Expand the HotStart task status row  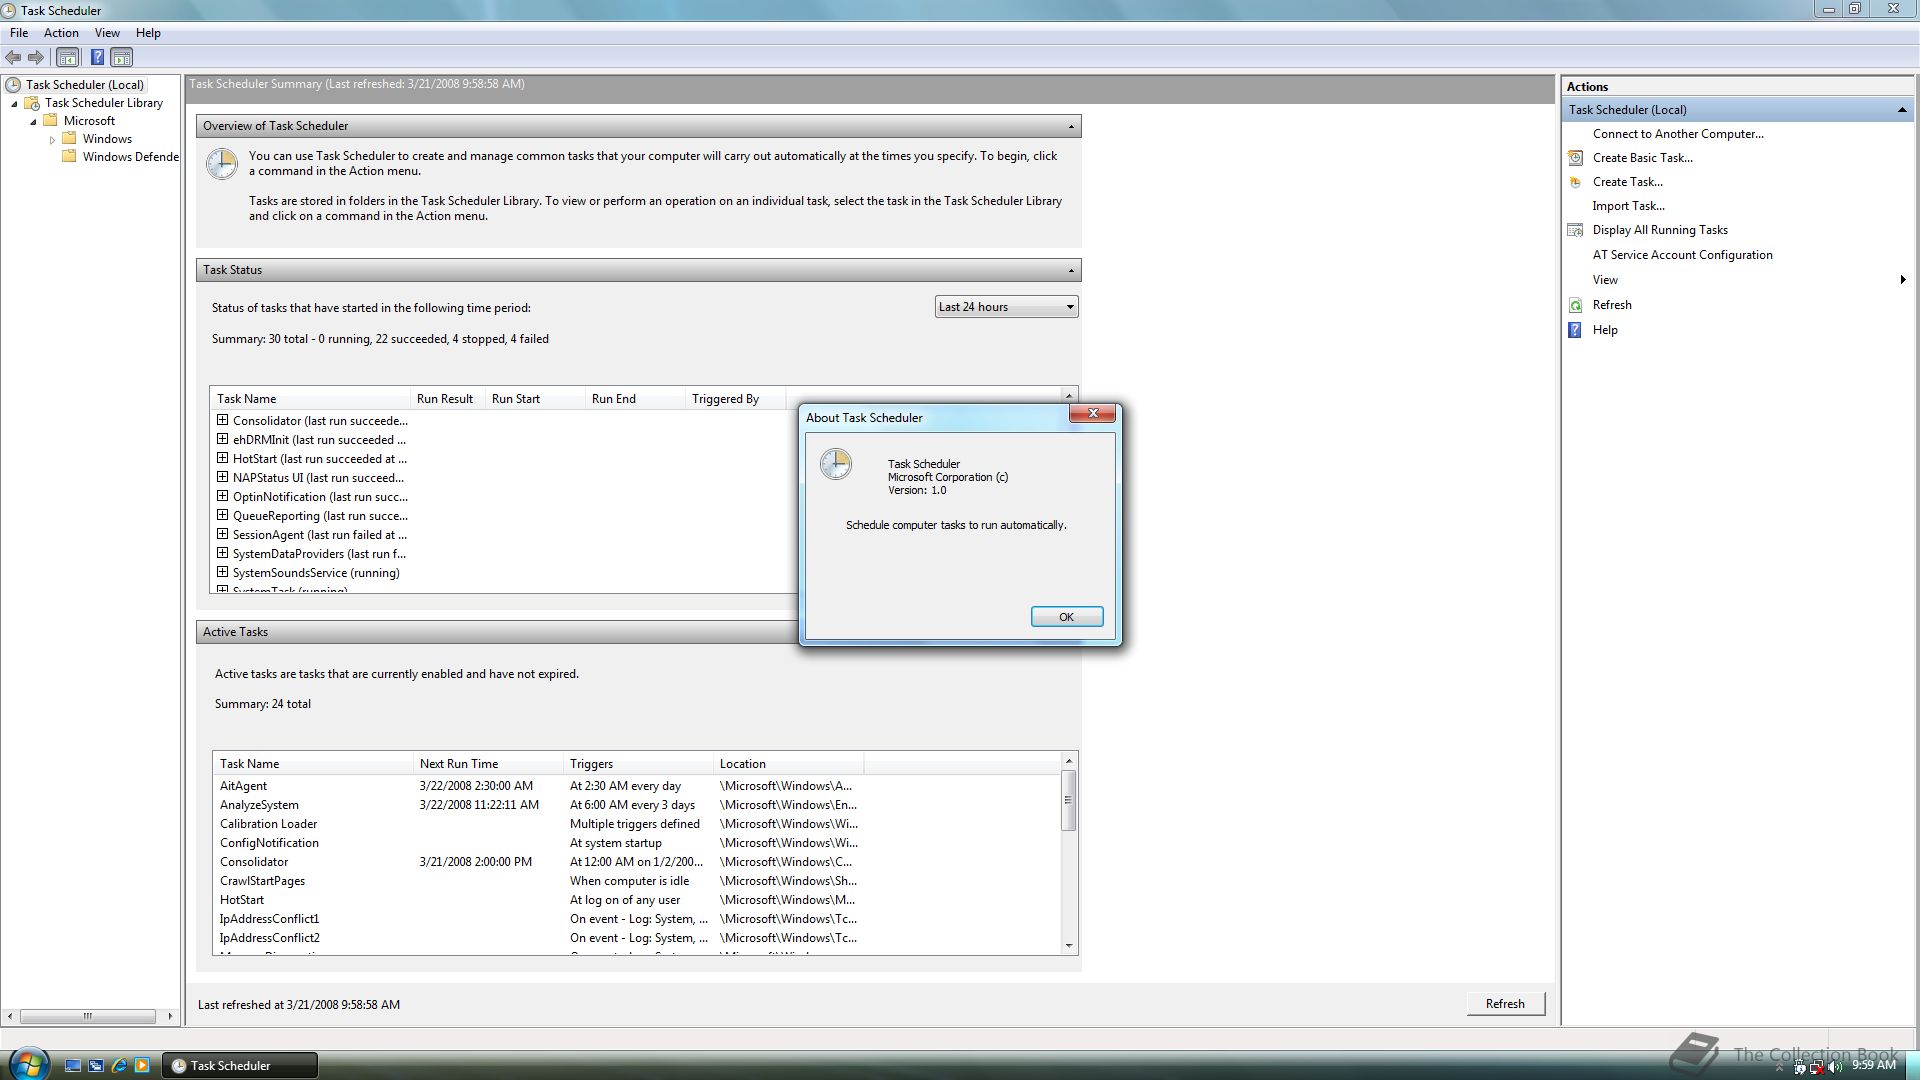click(x=222, y=459)
